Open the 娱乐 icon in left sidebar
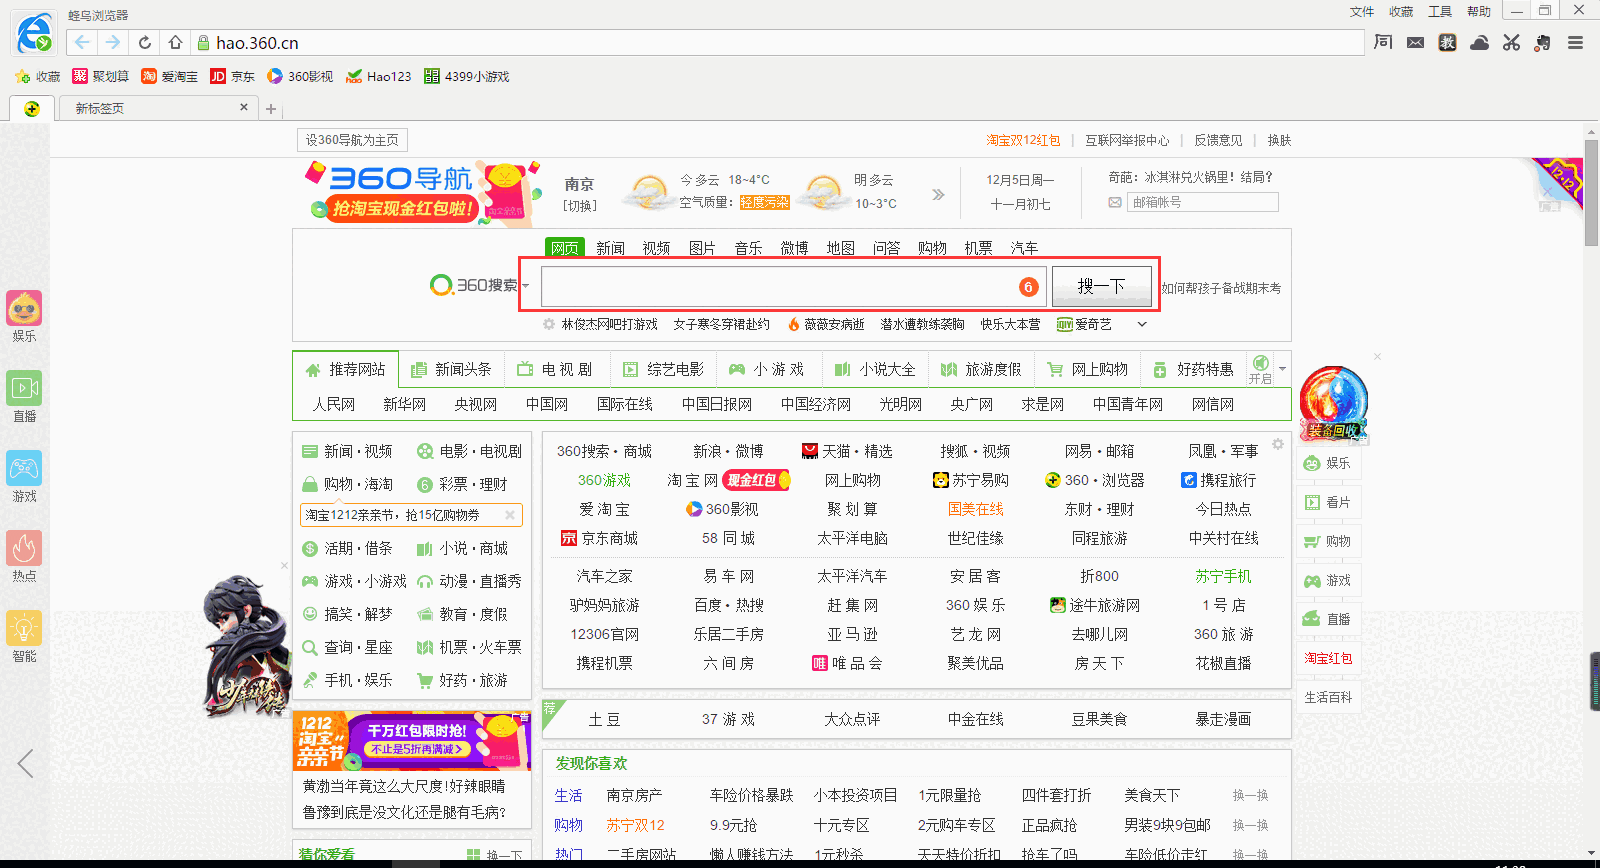 pos(24,316)
